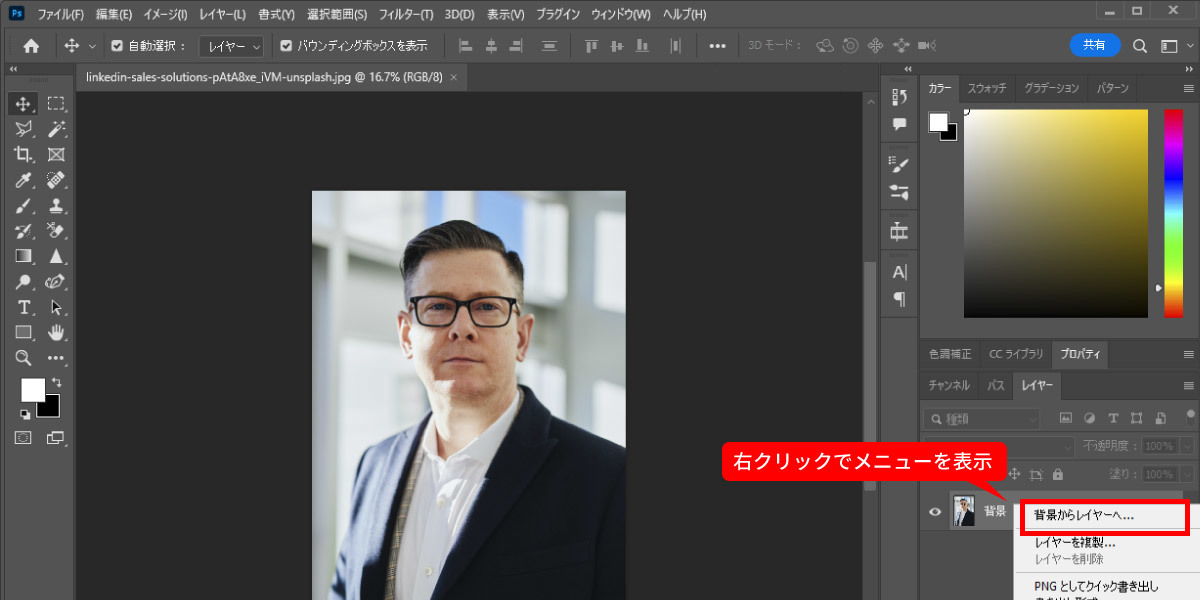Toggle Quick Mask mode icon

point(24,437)
